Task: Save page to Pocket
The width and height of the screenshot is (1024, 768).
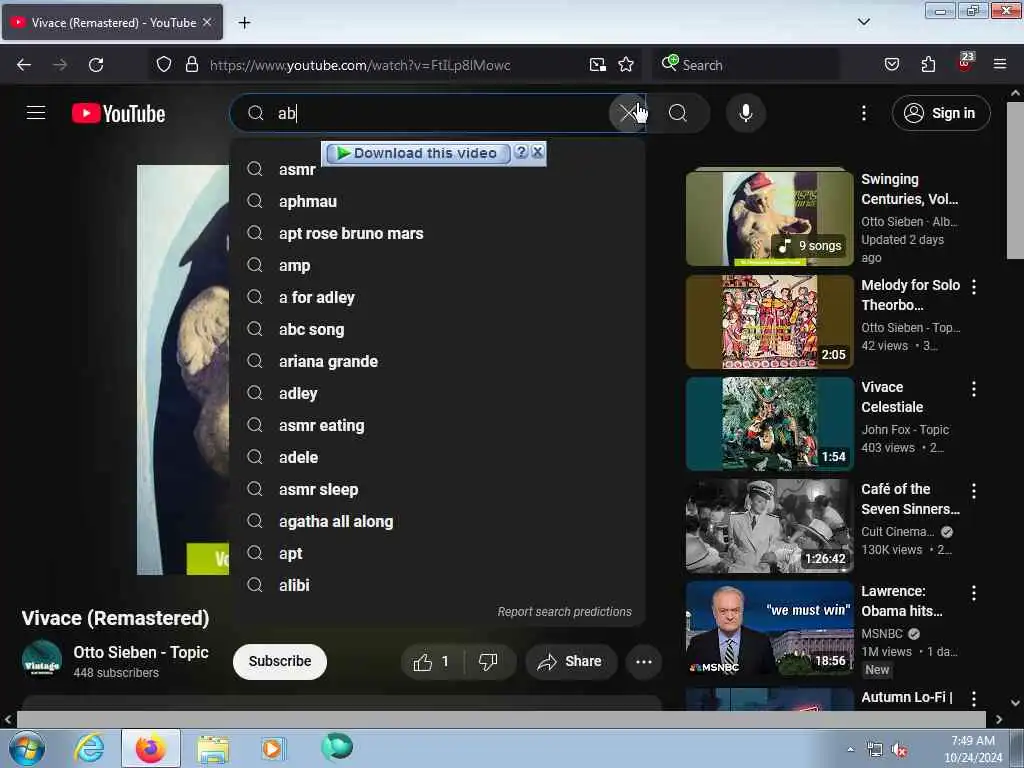Action: (x=891, y=65)
